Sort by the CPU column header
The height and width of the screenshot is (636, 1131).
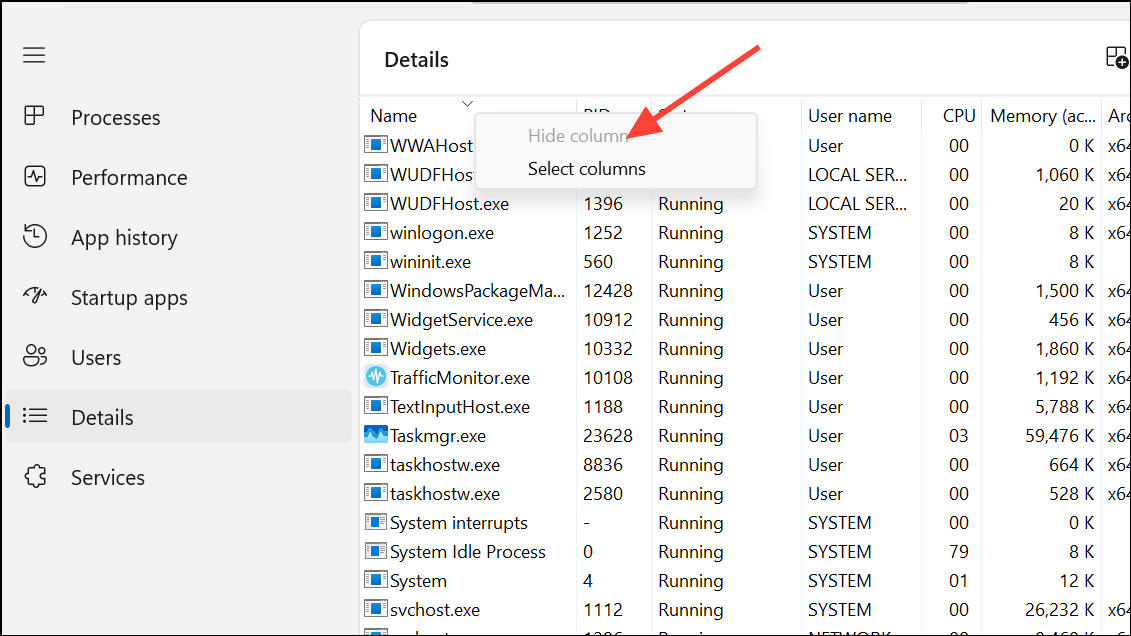[x=958, y=116]
